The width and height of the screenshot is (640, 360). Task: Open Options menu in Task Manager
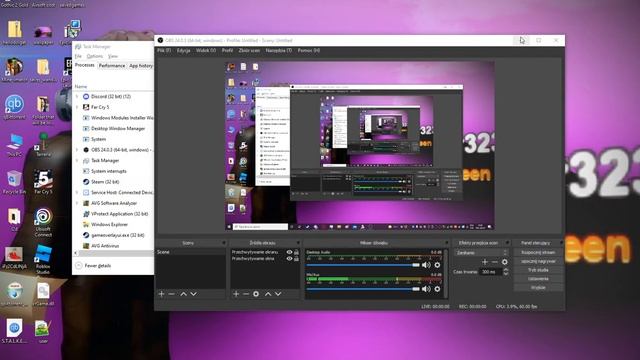(x=95, y=56)
